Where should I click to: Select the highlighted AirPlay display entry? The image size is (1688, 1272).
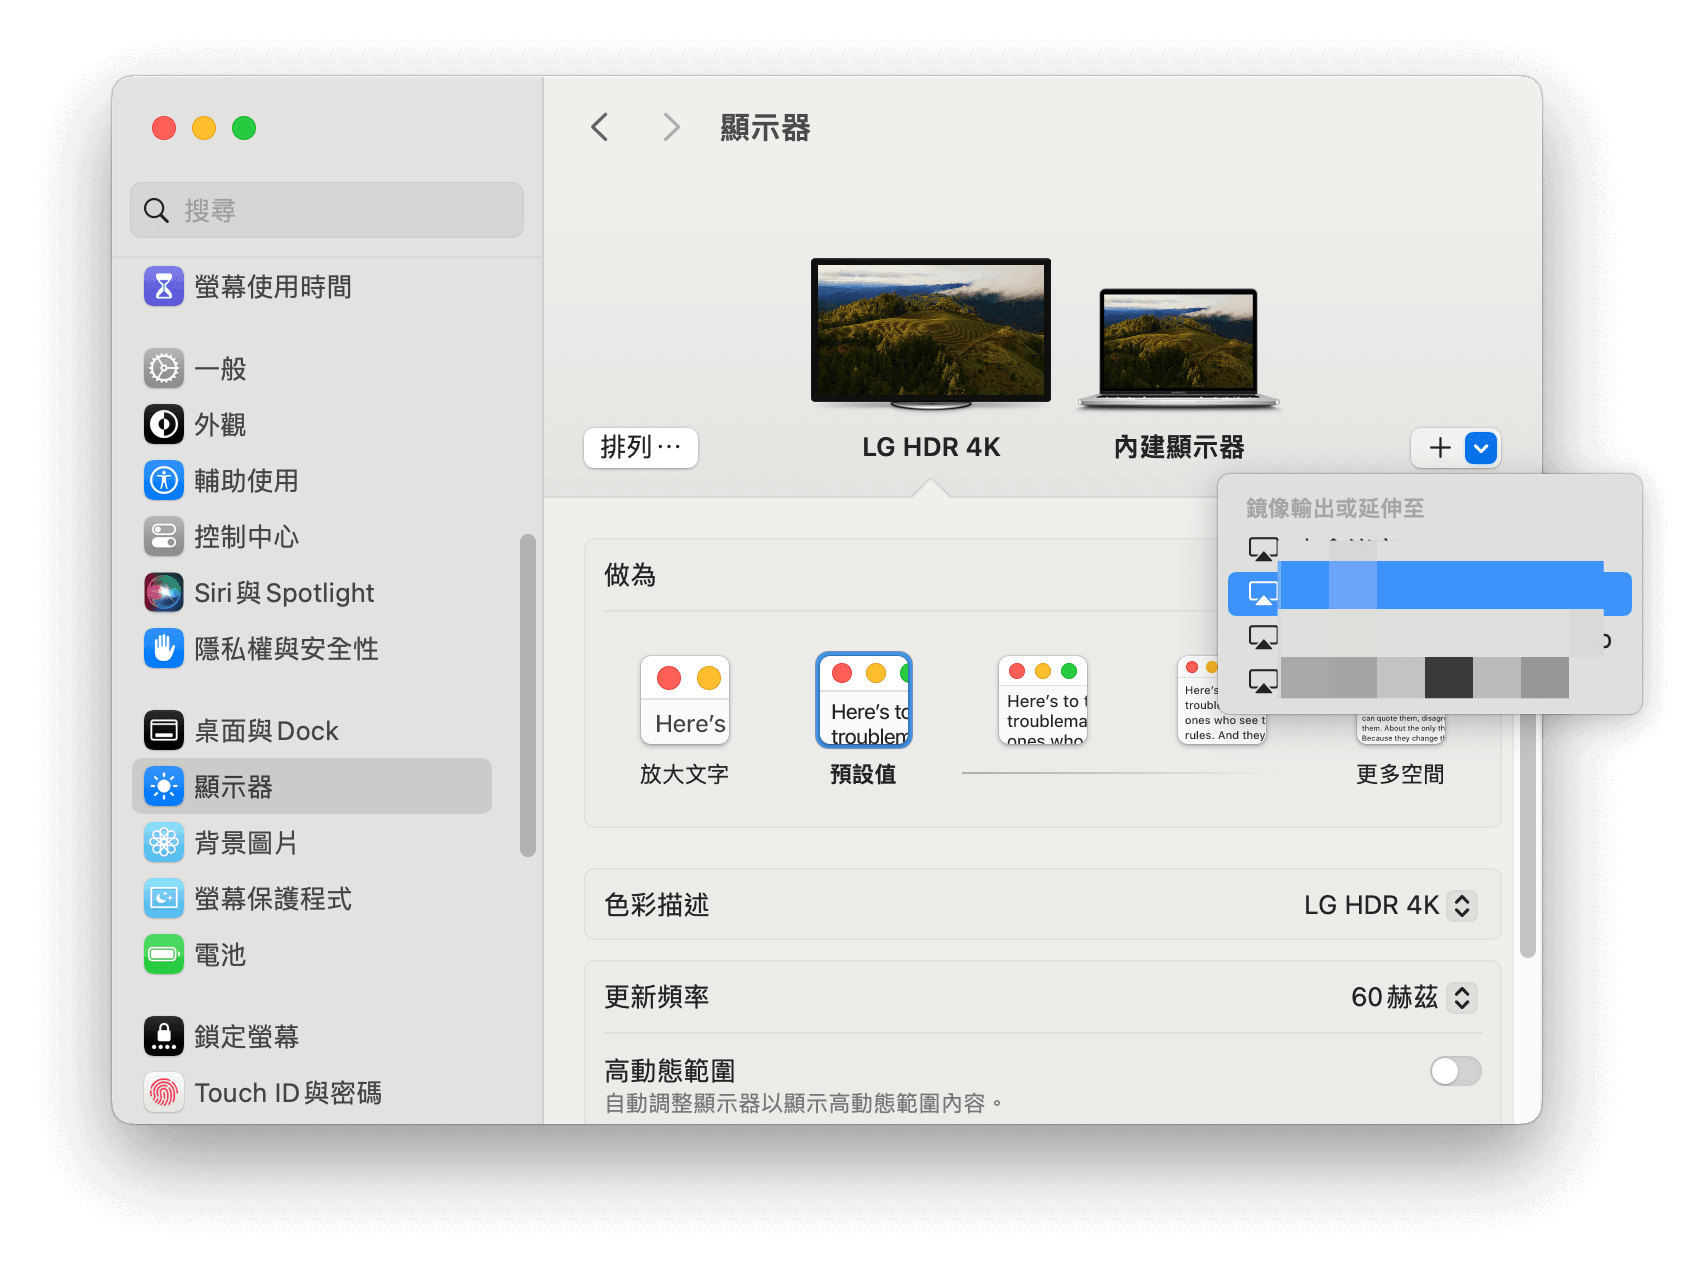(x=1430, y=594)
